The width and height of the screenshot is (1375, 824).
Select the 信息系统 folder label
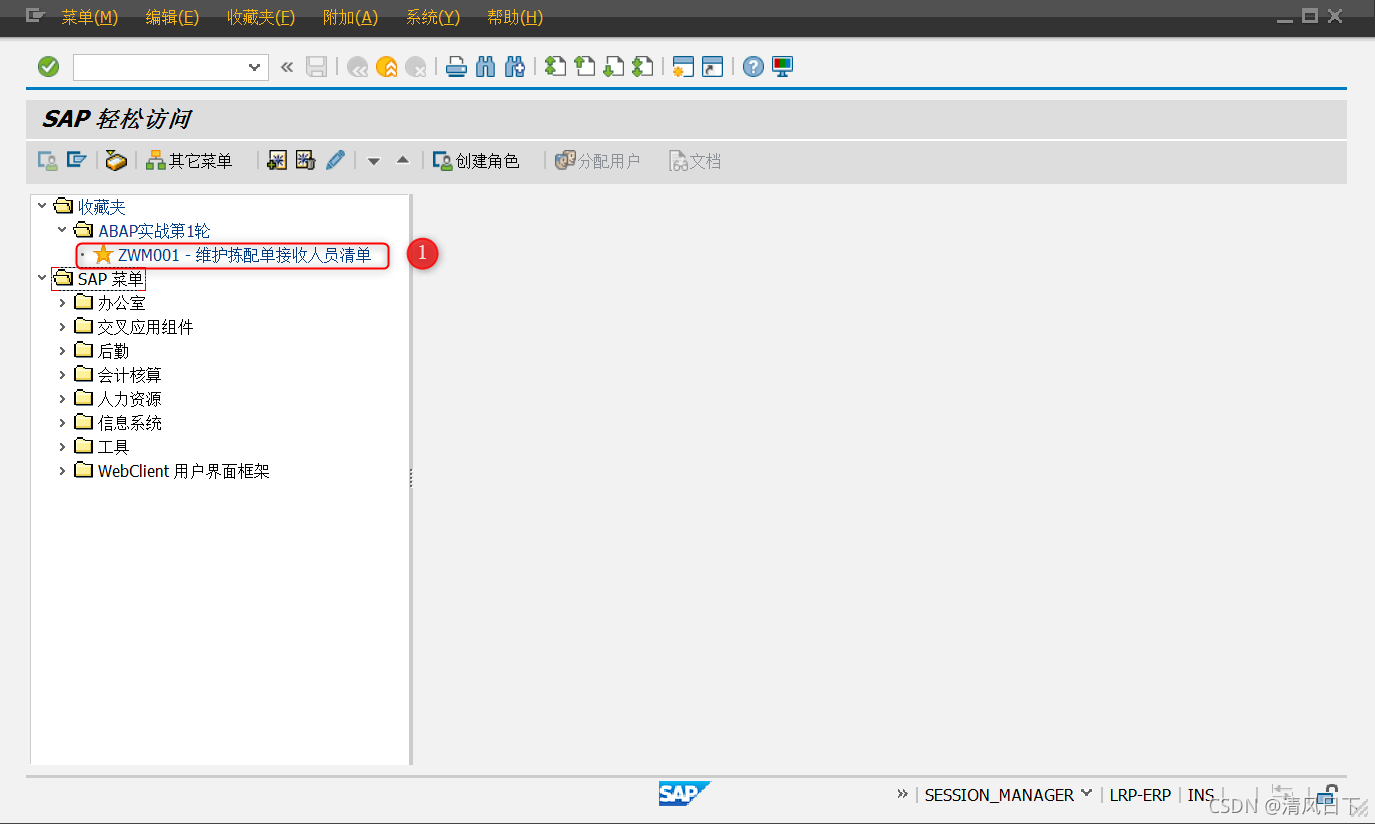129,423
